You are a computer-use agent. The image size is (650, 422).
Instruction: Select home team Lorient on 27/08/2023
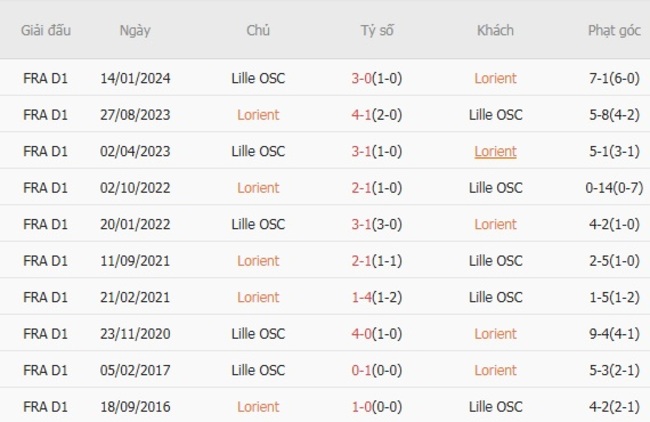tap(258, 115)
